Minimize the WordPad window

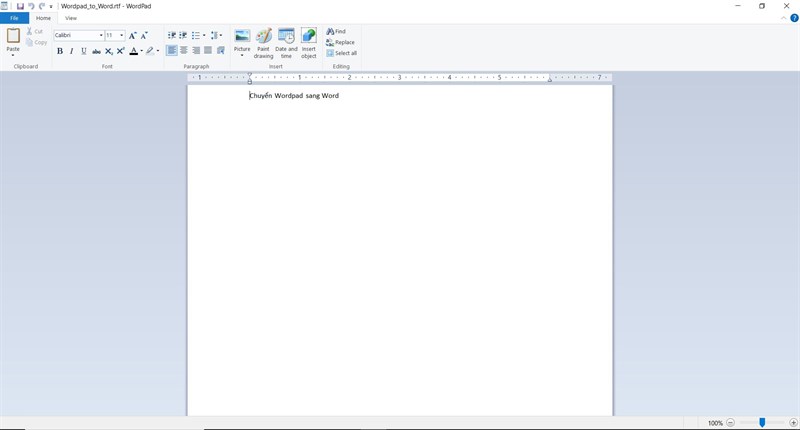(x=738, y=6)
